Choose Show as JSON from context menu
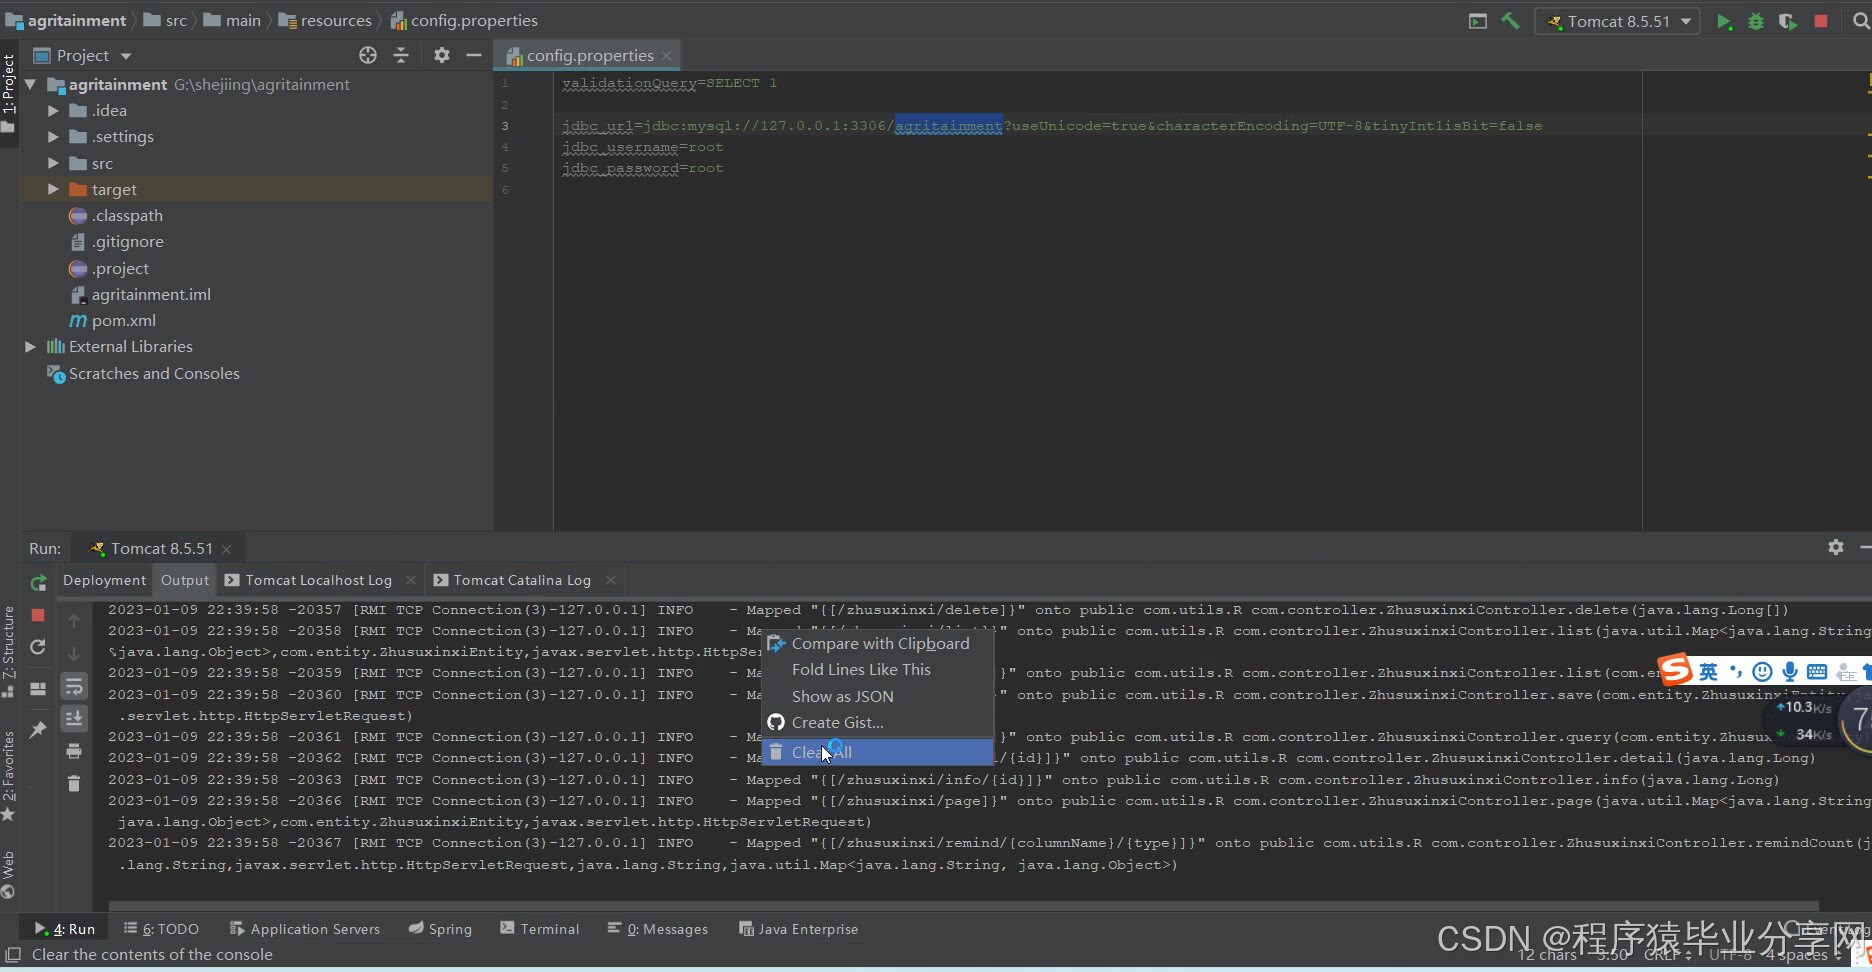Screen dimensions: 1872x972 click(x=878, y=697)
